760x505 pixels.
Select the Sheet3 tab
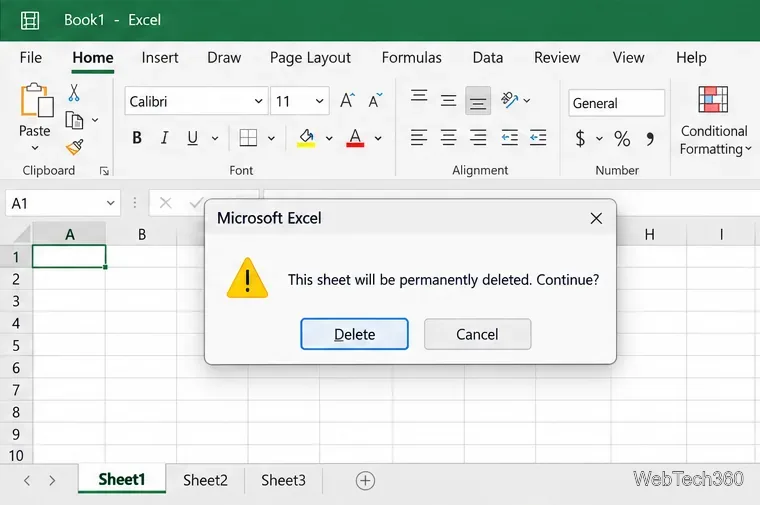pos(284,480)
